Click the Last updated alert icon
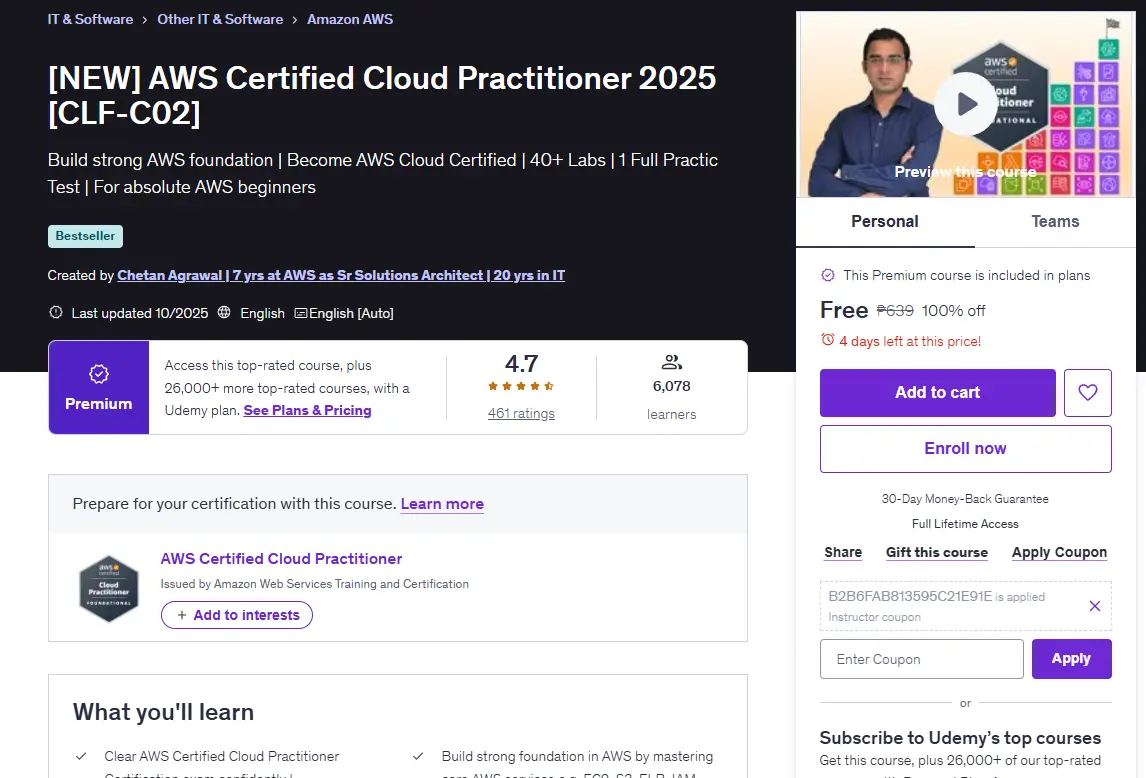Viewport: 1146px width, 778px height. coord(56,312)
